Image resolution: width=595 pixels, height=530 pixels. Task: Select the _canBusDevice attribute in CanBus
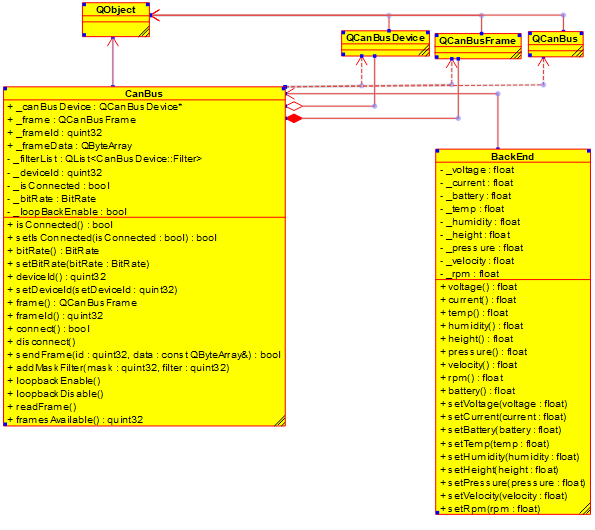coord(95,107)
